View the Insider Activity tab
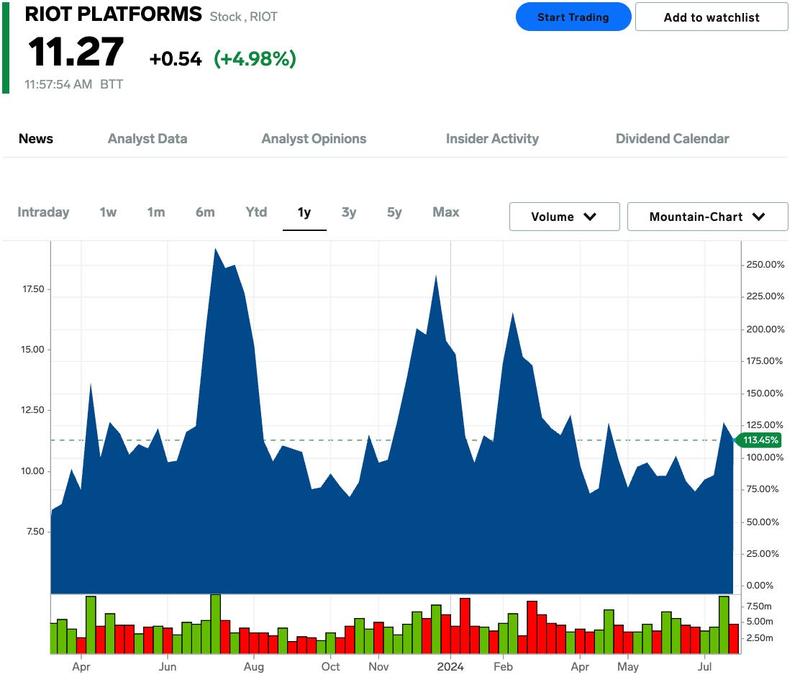The height and width of the screenshot is (685, 800). point(492,139)
